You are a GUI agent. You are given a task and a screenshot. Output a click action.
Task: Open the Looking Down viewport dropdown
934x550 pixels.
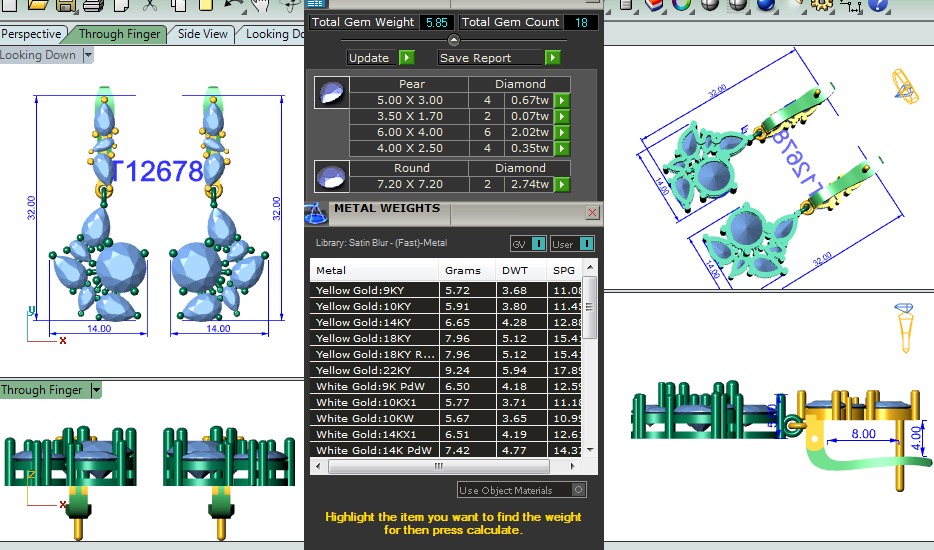(88, 55)
